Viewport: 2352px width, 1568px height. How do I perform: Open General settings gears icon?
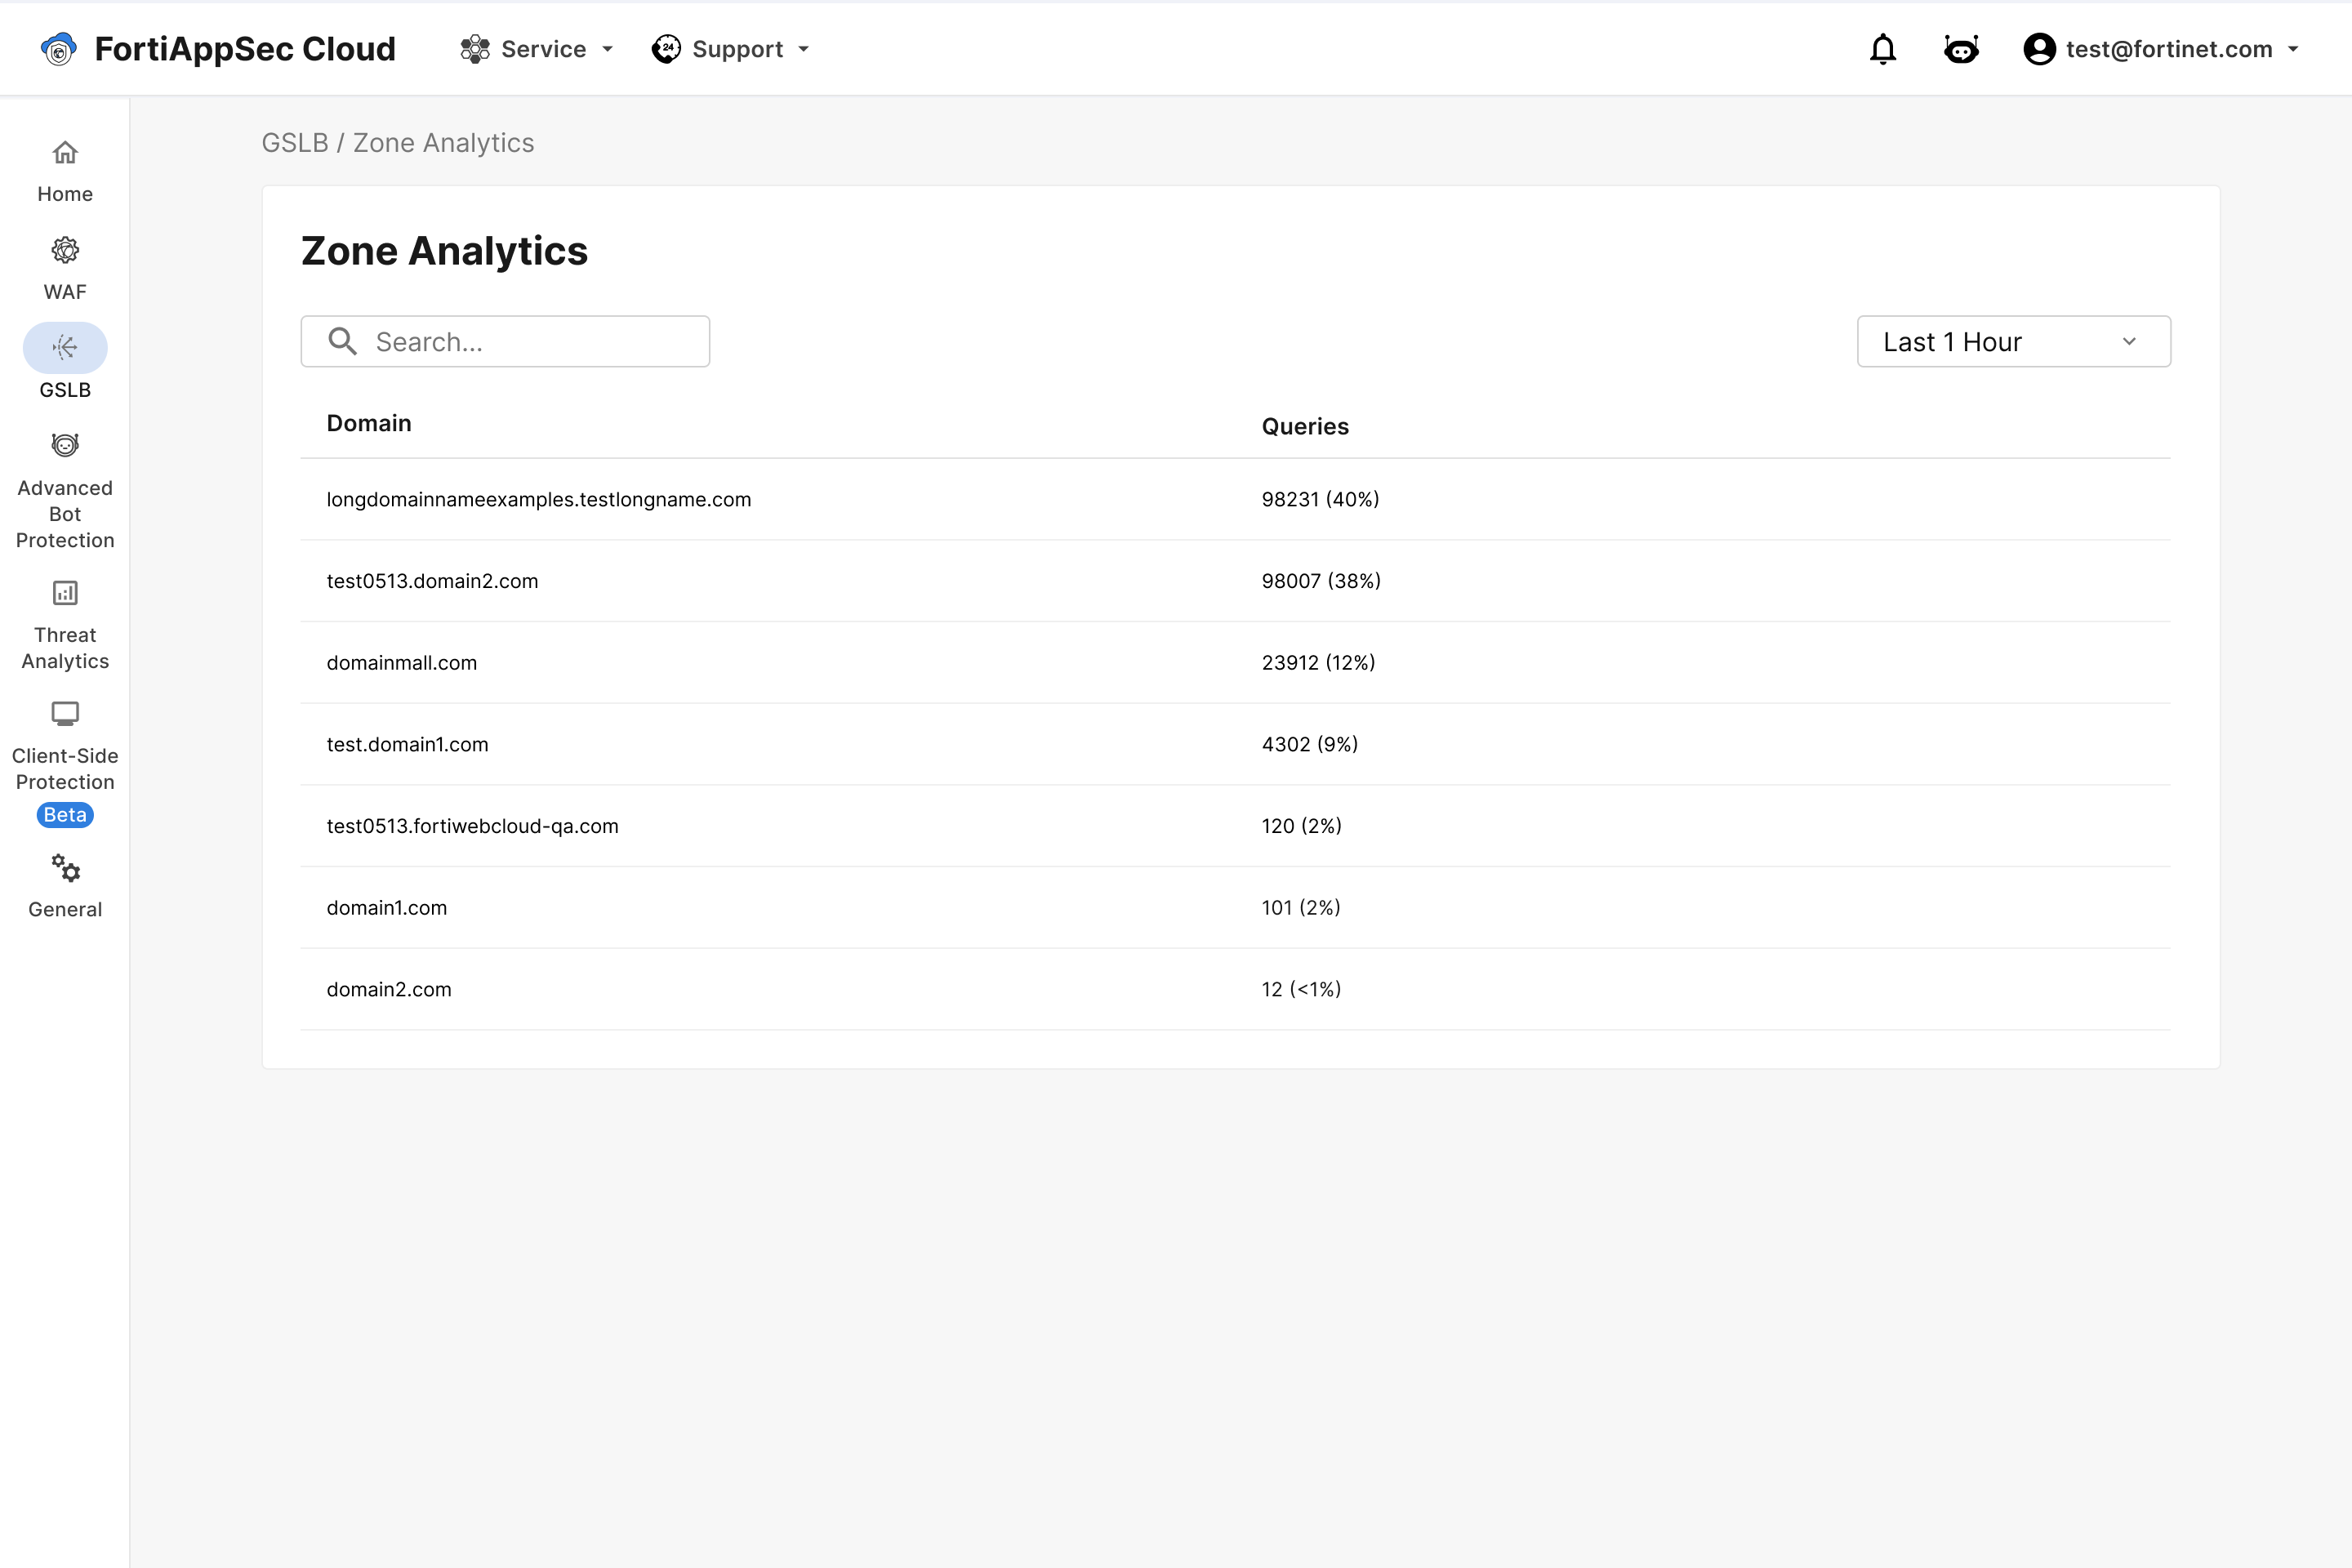tap(65, 868)
